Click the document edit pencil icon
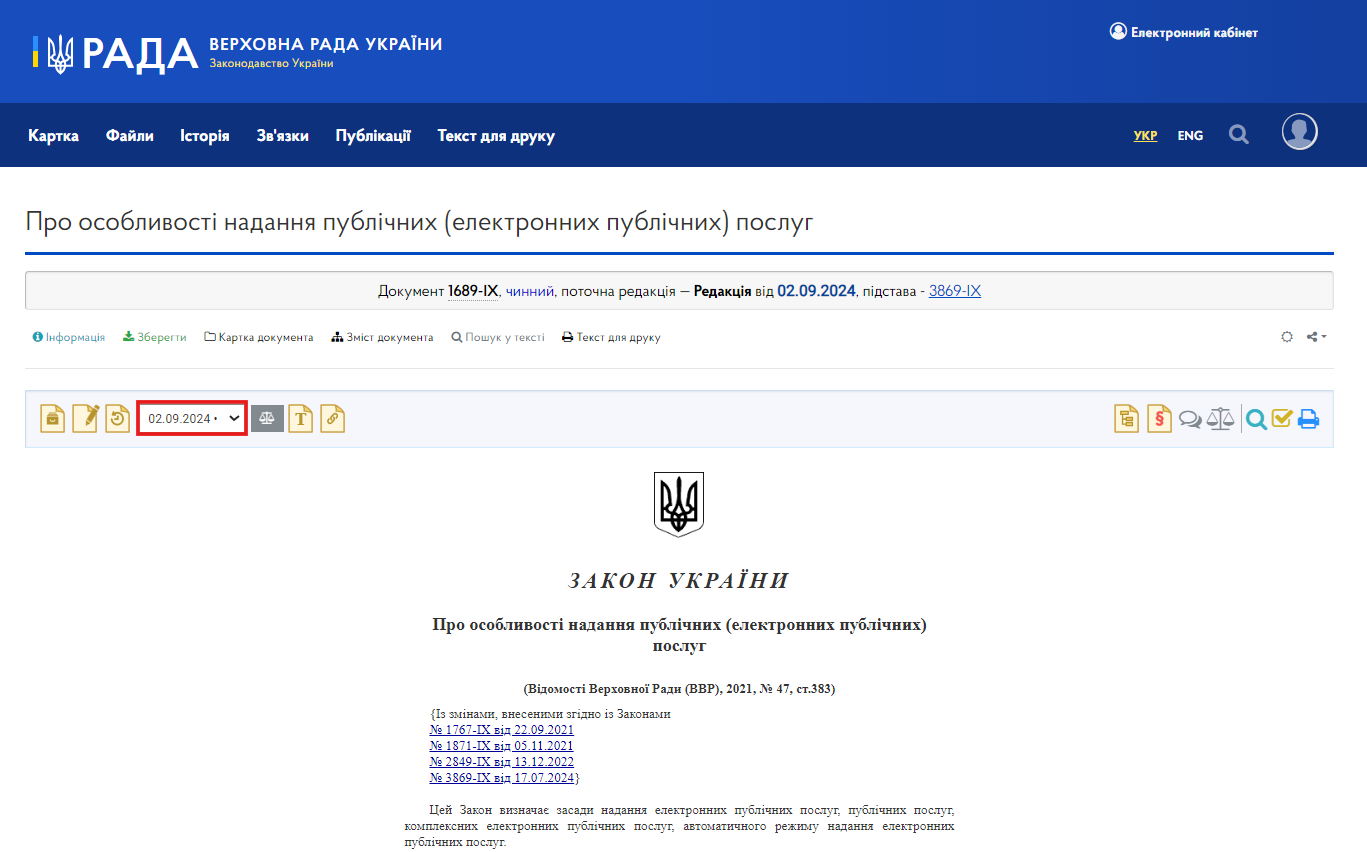Image resolution: width=1367 pixels, height=852 pixels. point(85,418)
